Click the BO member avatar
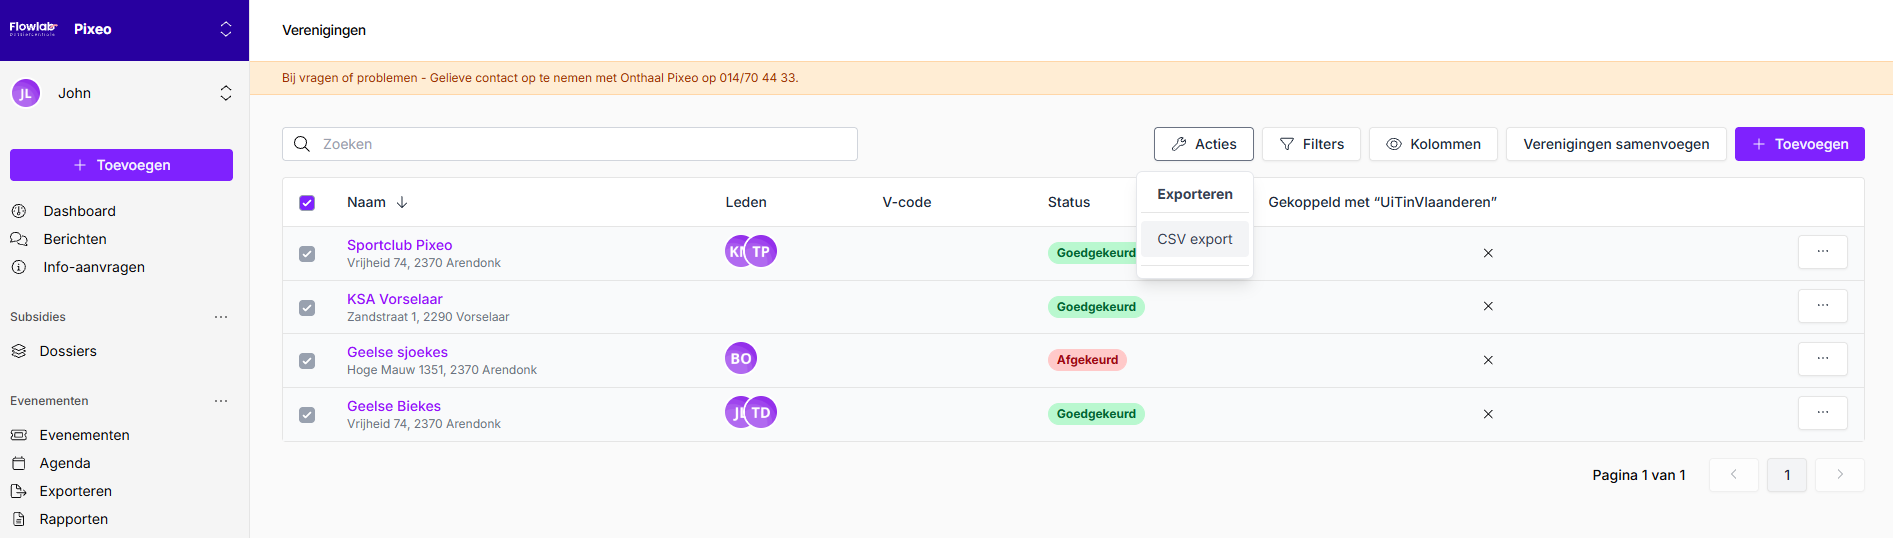The width and height of the screenshot is (1893, 538). tap(740, 358)
